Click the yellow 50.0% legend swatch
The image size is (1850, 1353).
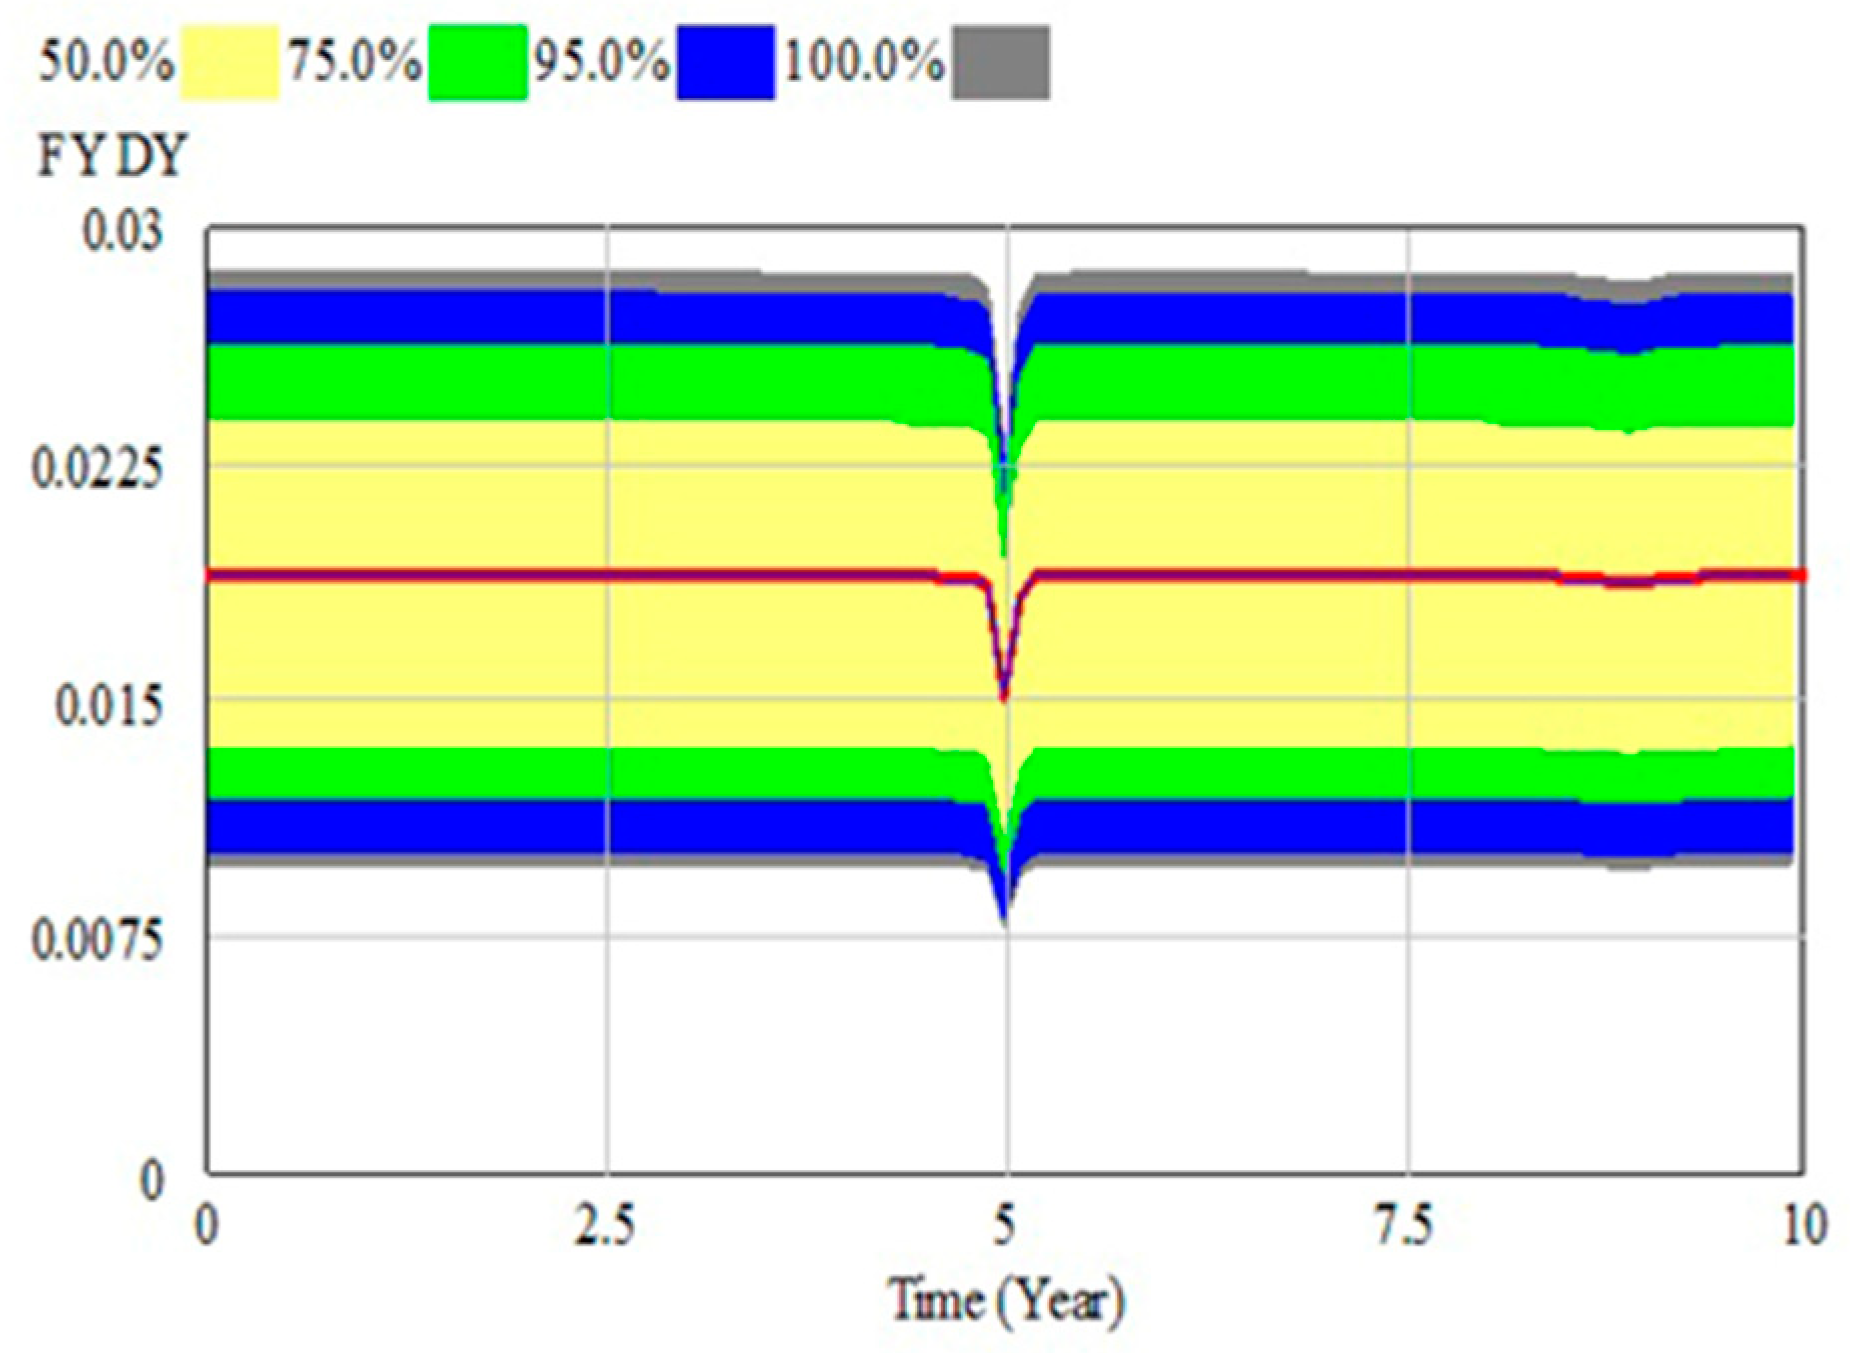tap(229, 63)
